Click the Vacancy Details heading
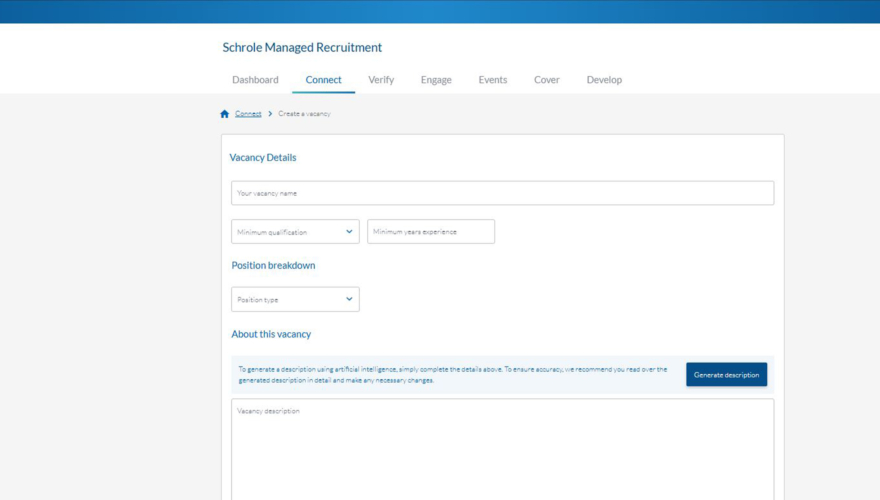880x500 pixels. pyautogui.click(x=263, y=157)
